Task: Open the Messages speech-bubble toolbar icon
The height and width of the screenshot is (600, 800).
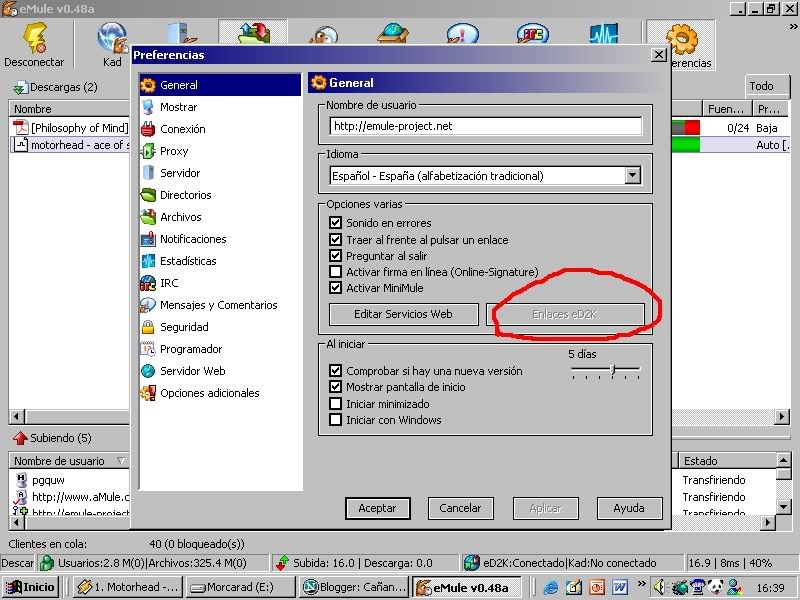Action: coord(463,34)
